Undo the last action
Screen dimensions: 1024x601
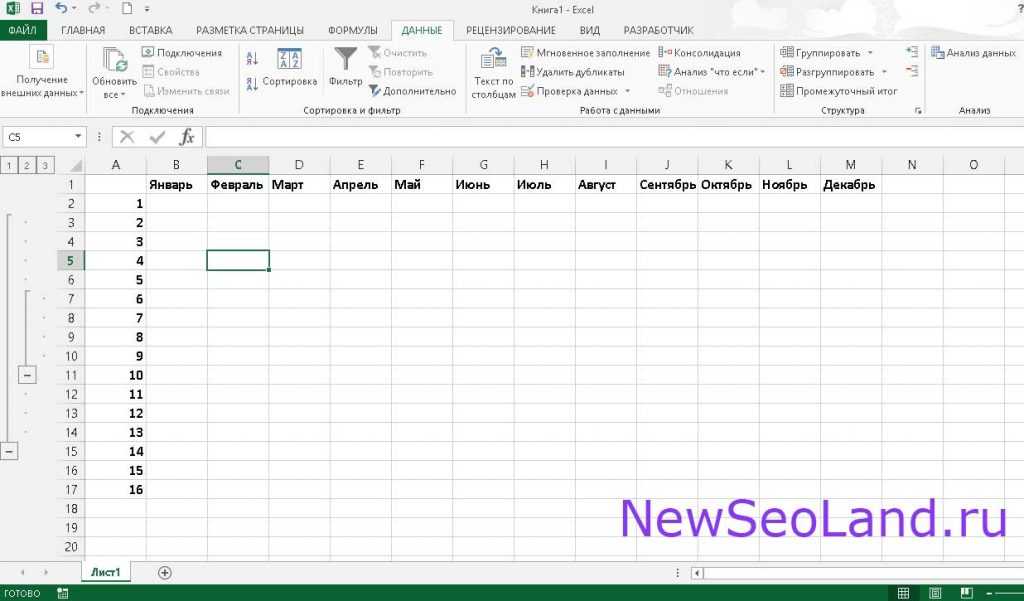[61, 8]
